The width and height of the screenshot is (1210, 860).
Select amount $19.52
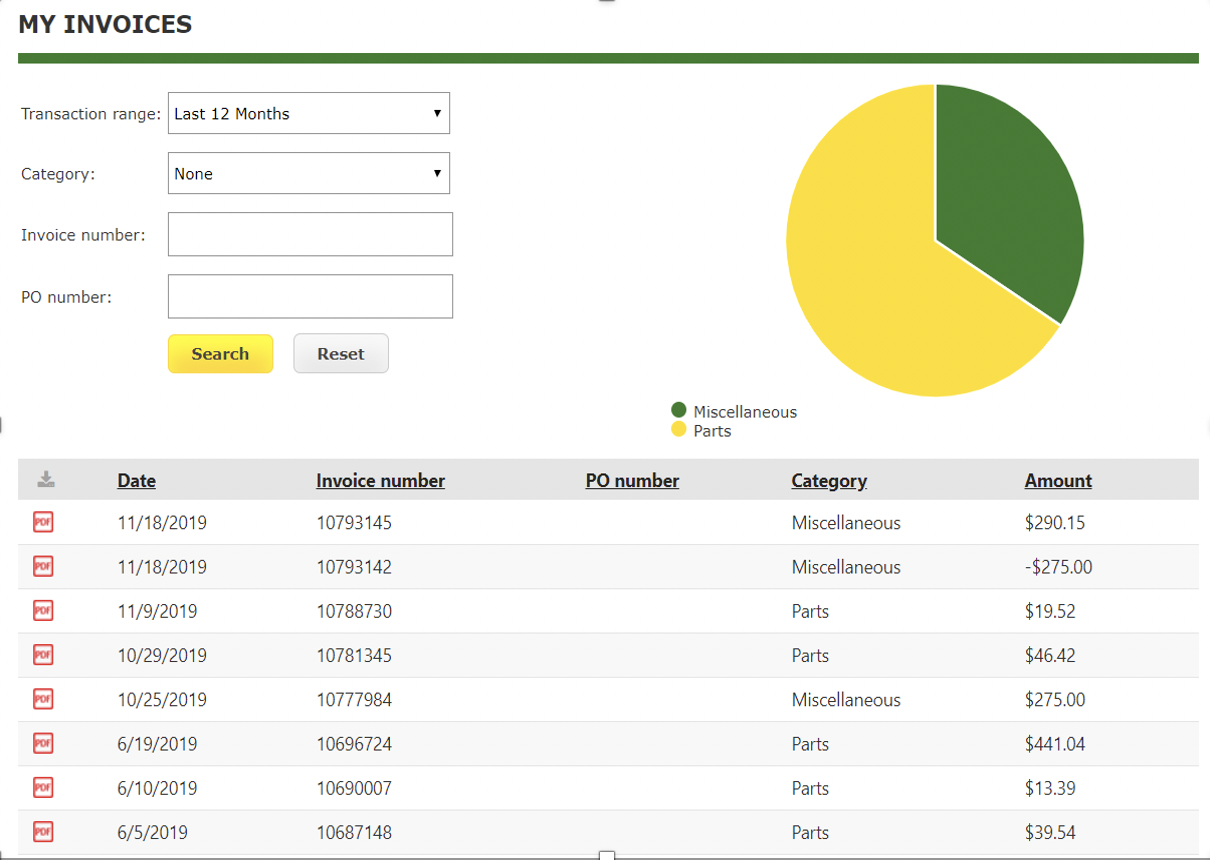coord(1050,611)
